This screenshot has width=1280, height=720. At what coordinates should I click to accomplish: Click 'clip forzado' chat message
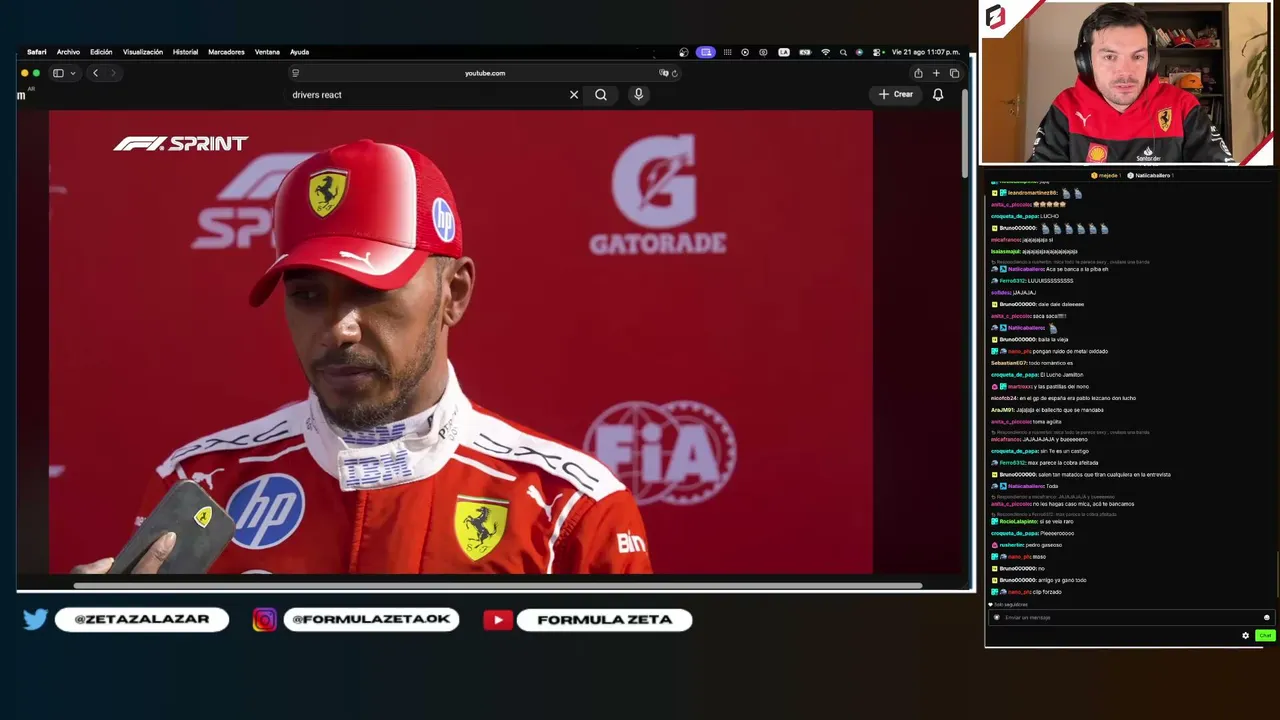pyautogui.click(x=1048, y=592)
